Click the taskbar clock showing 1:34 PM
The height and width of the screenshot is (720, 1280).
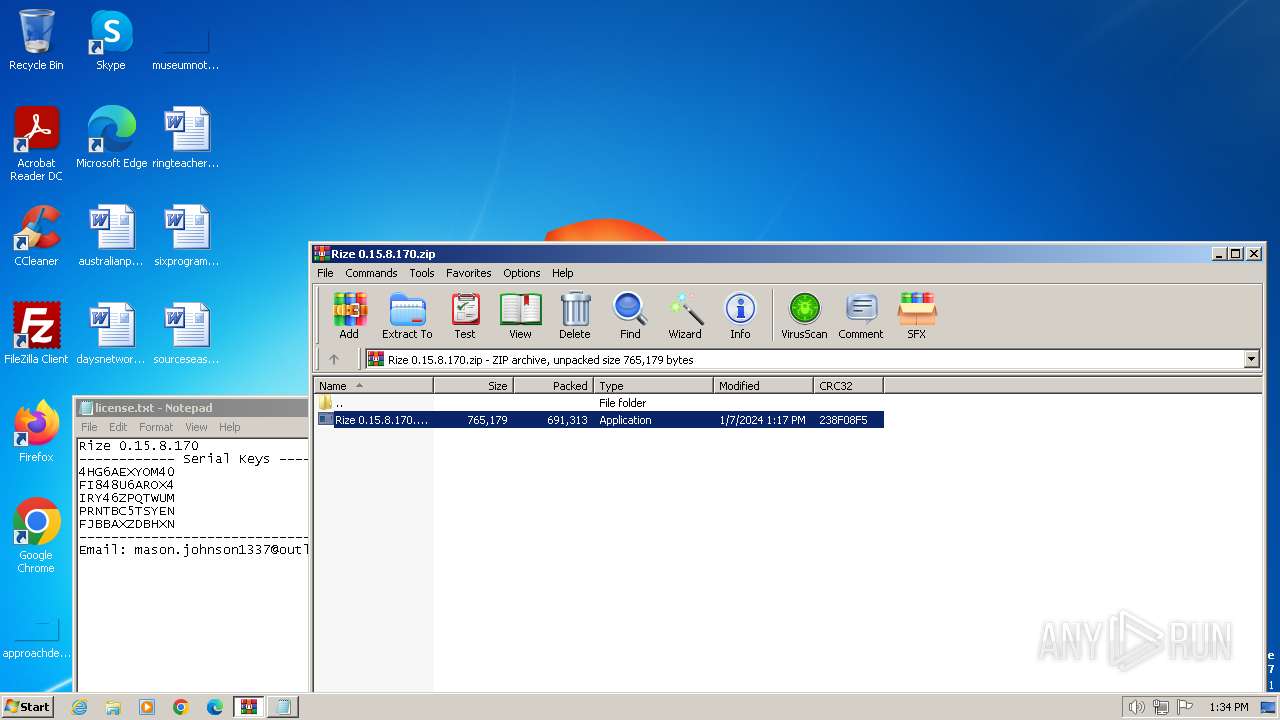coord(1228,707)
